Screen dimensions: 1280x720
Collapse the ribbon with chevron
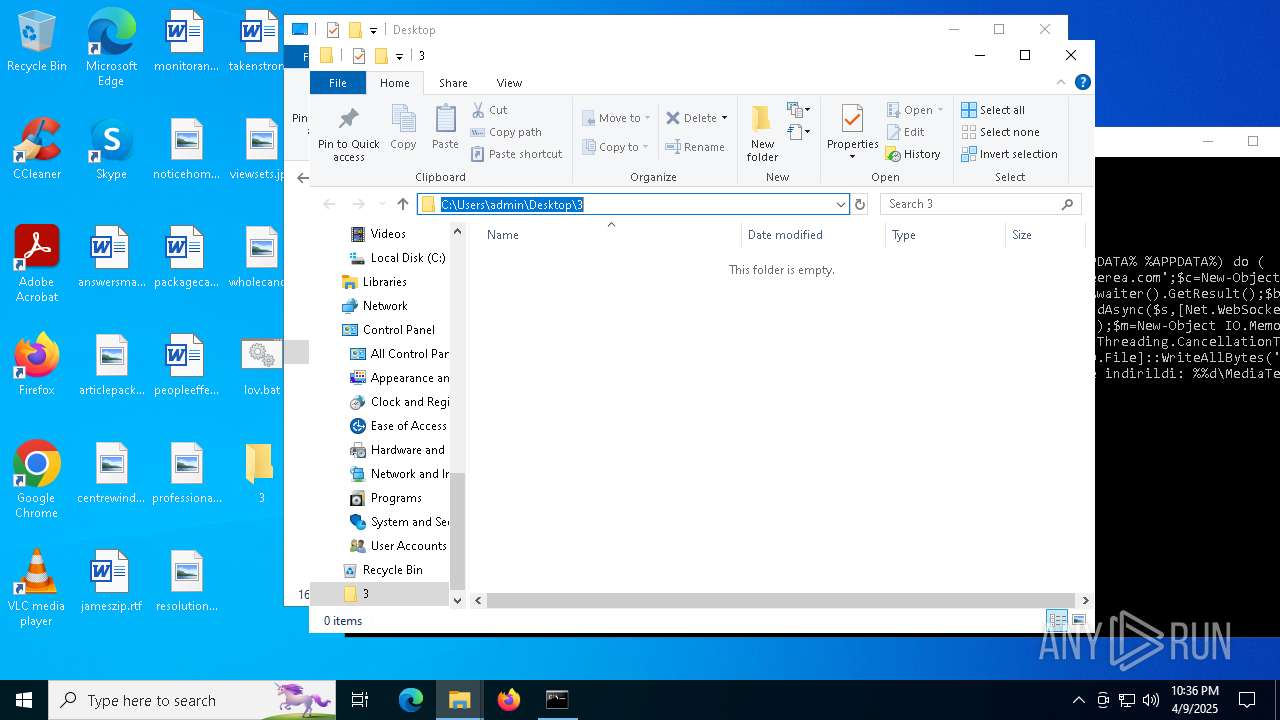pyautogui.click(x=1061, y=82)
